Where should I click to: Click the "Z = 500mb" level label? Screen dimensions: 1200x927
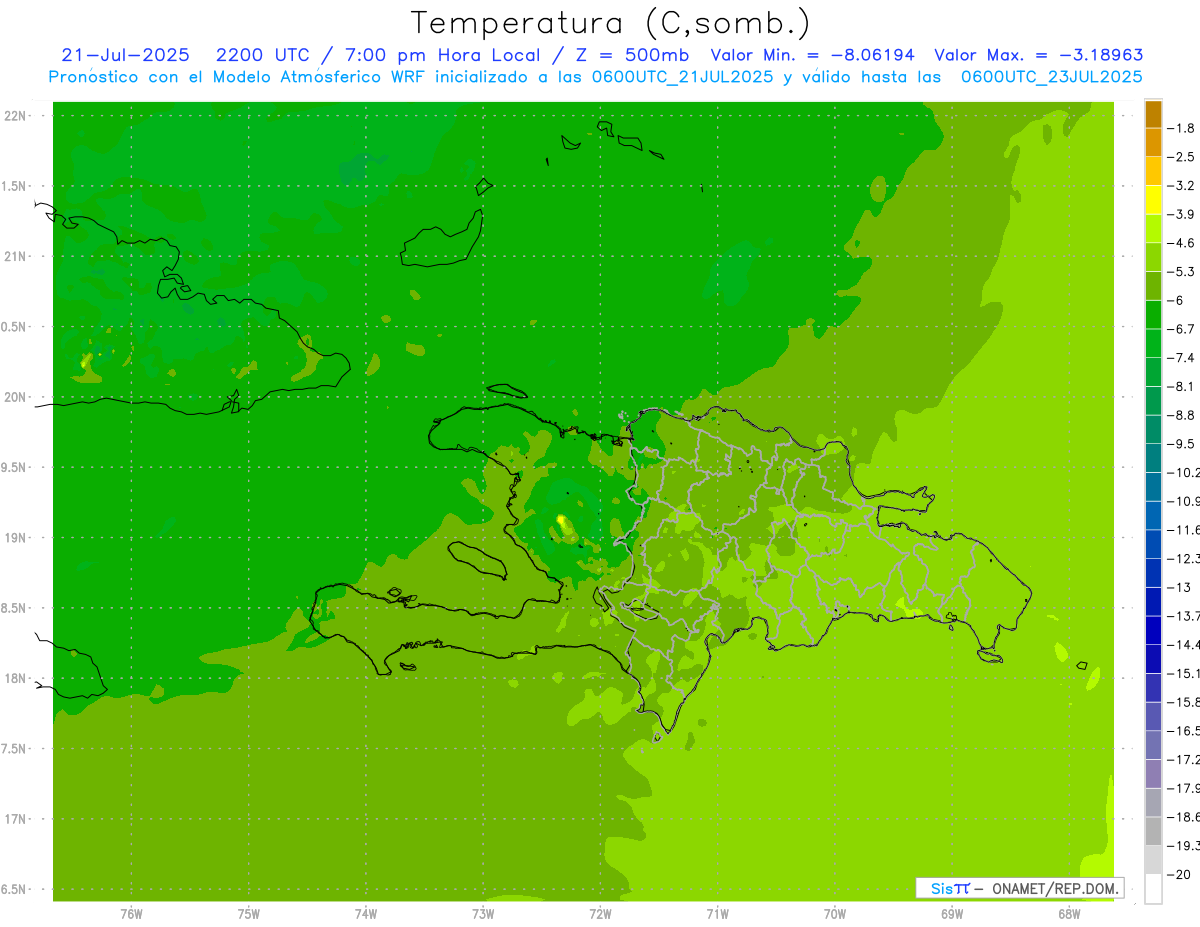[627, 55]
